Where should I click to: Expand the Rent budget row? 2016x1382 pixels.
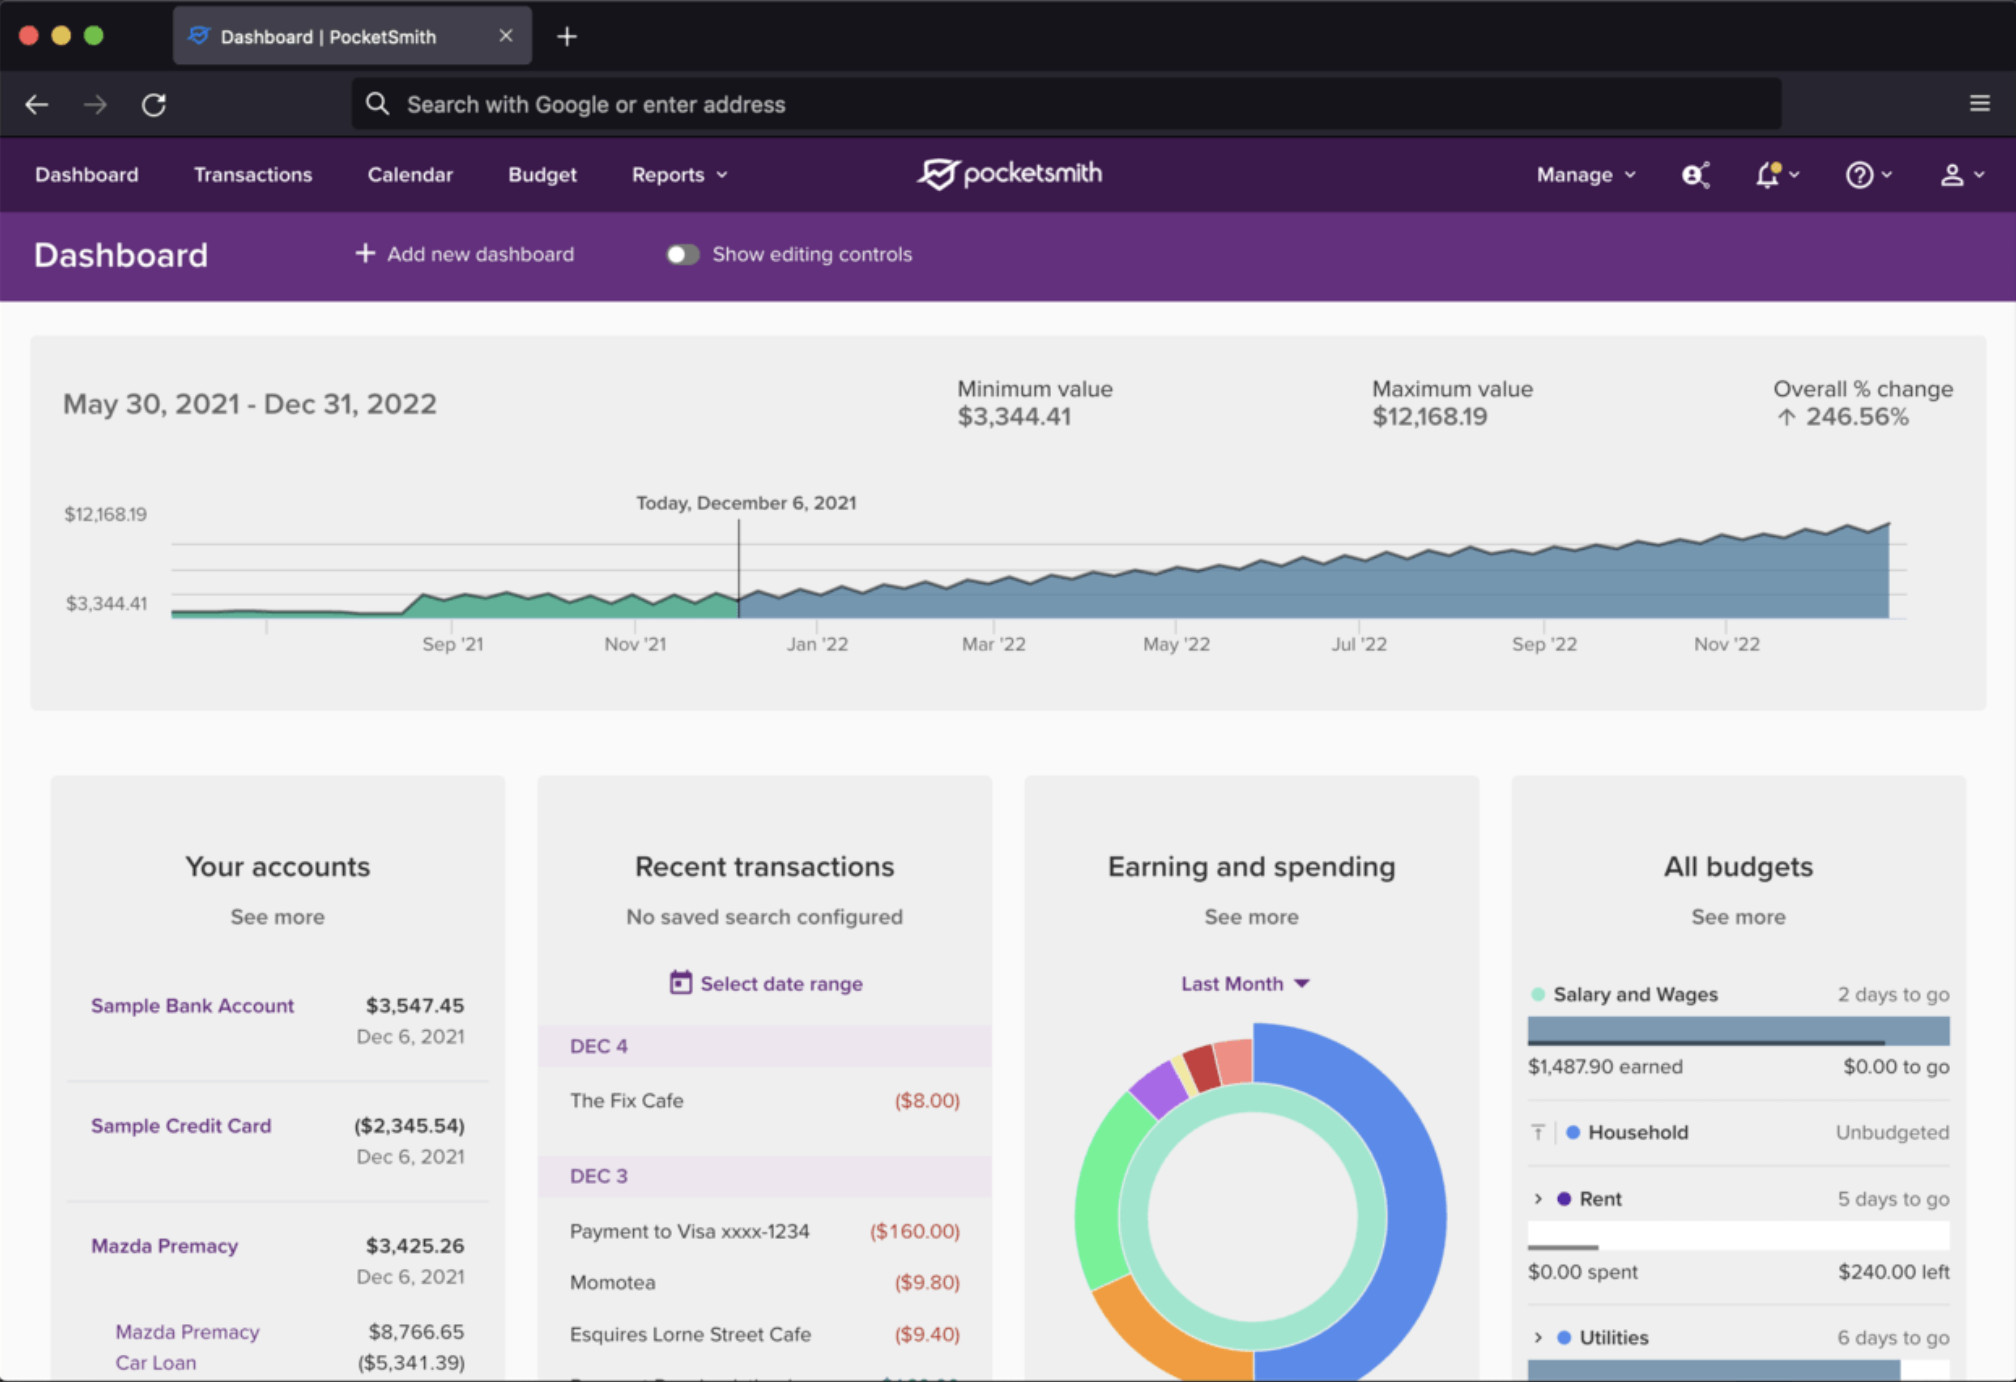[1538, 1198]
